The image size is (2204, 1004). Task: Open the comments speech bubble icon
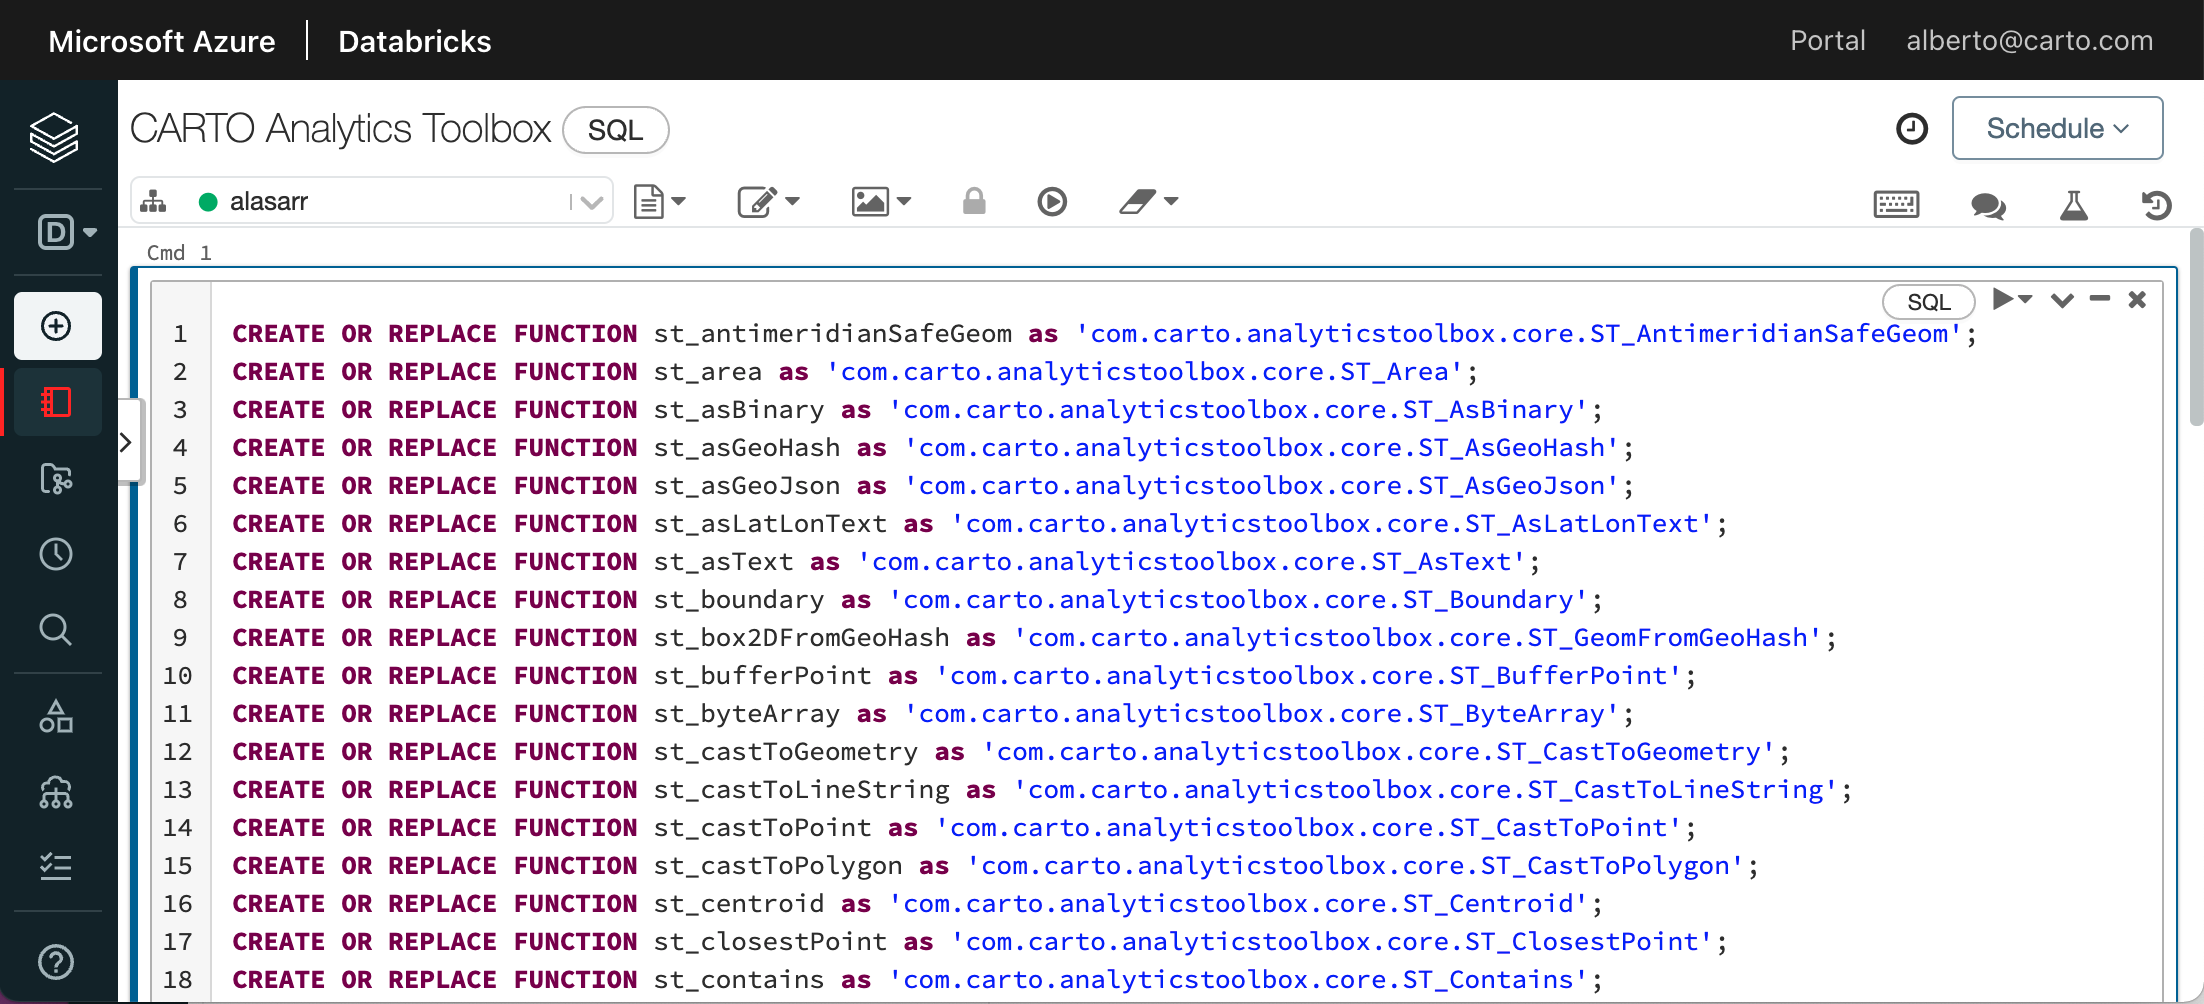click(x=1987, y=205)
